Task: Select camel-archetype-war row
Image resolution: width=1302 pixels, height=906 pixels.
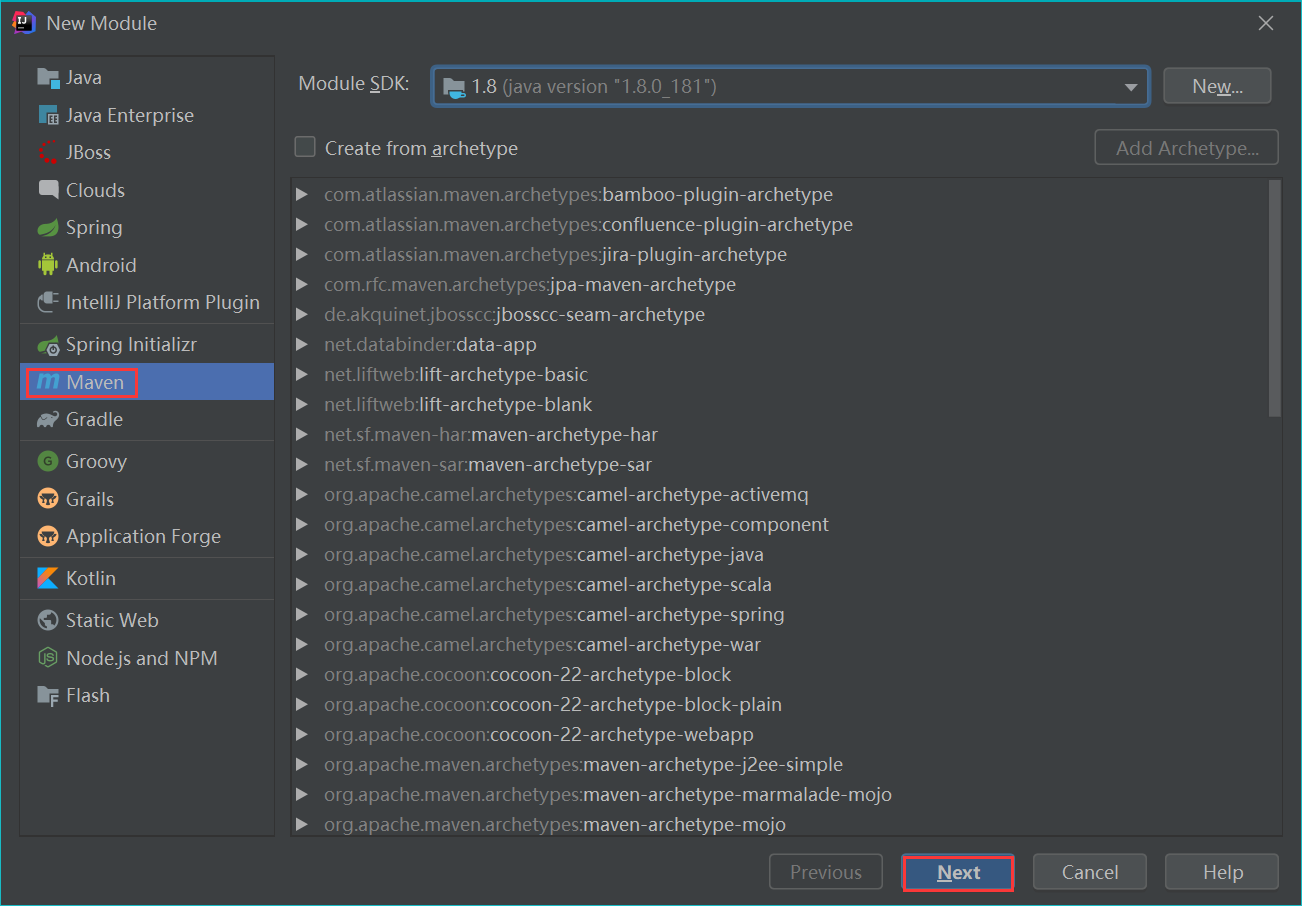Action: coord(780,645)
